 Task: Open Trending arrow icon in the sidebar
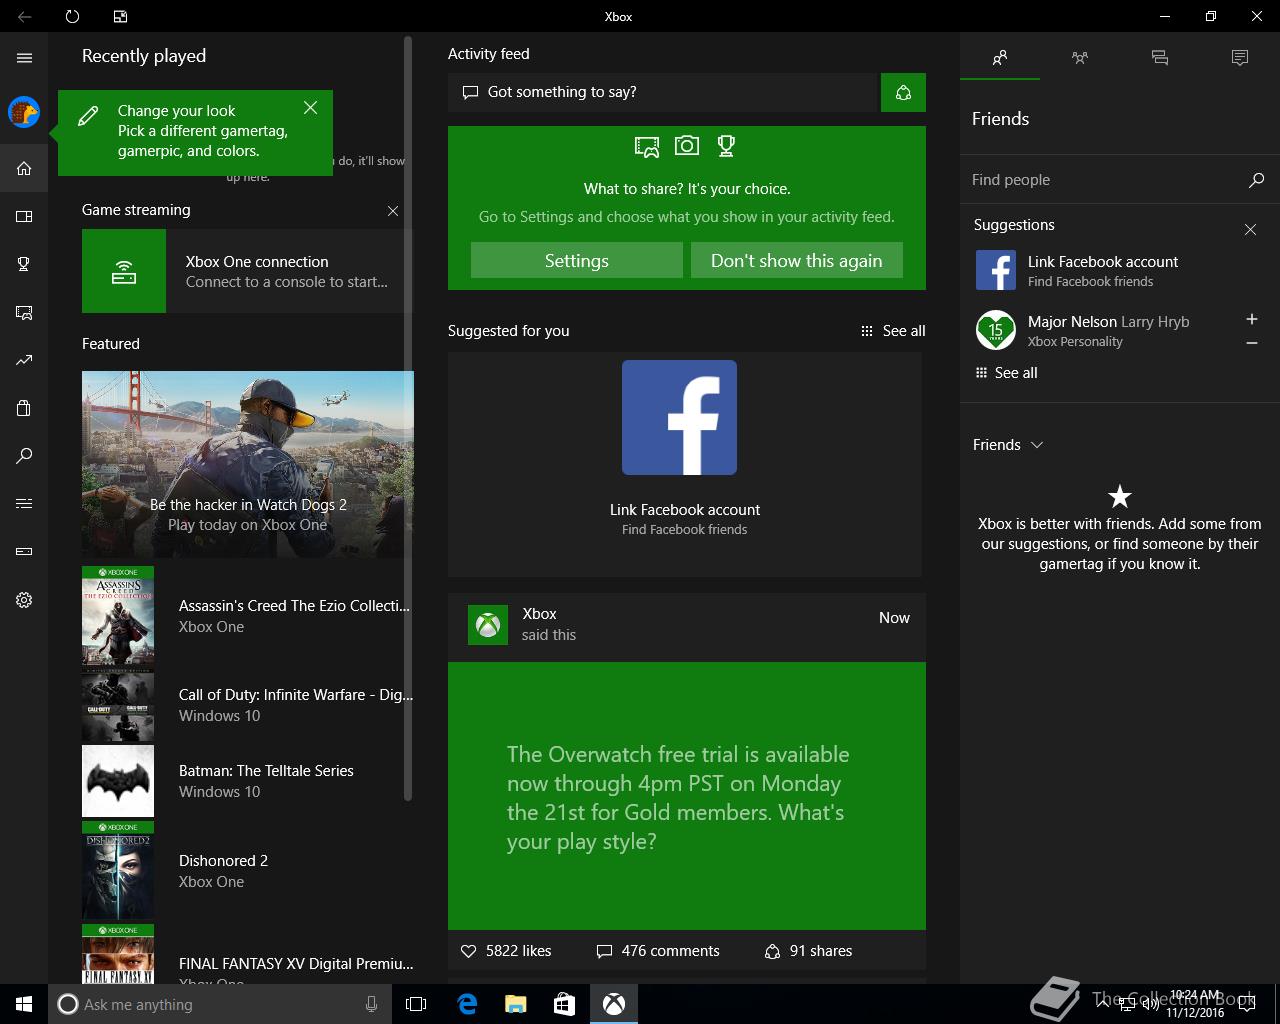[x=24, y=360]
